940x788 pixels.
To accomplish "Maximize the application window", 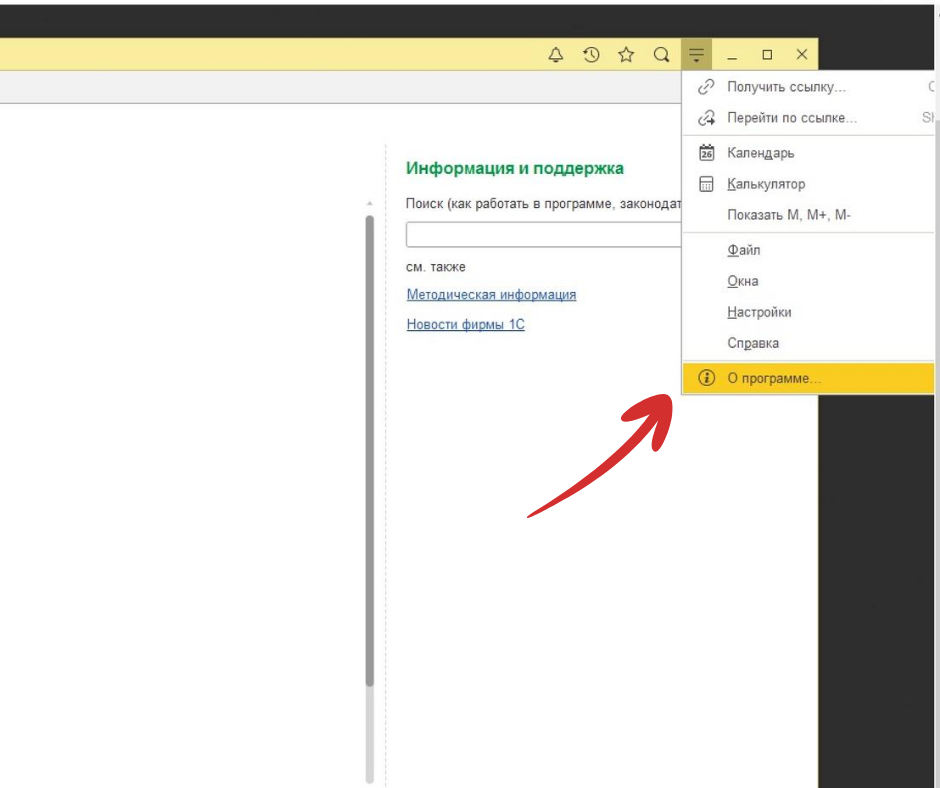I will point(767,55).
